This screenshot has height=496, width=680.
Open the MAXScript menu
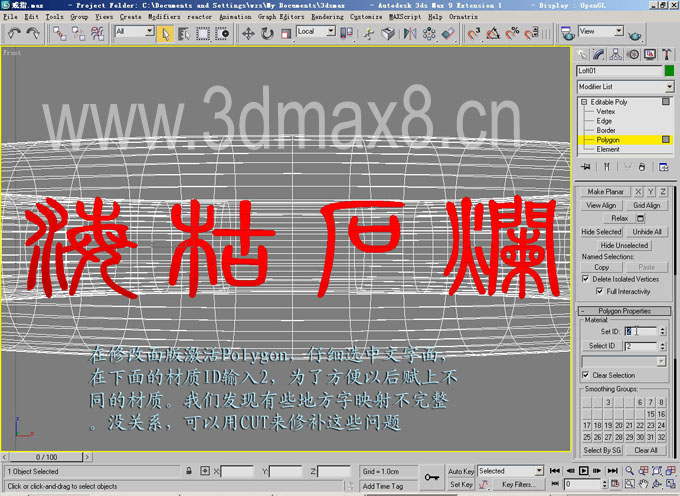pyautogui.click(x=405, y=16)
